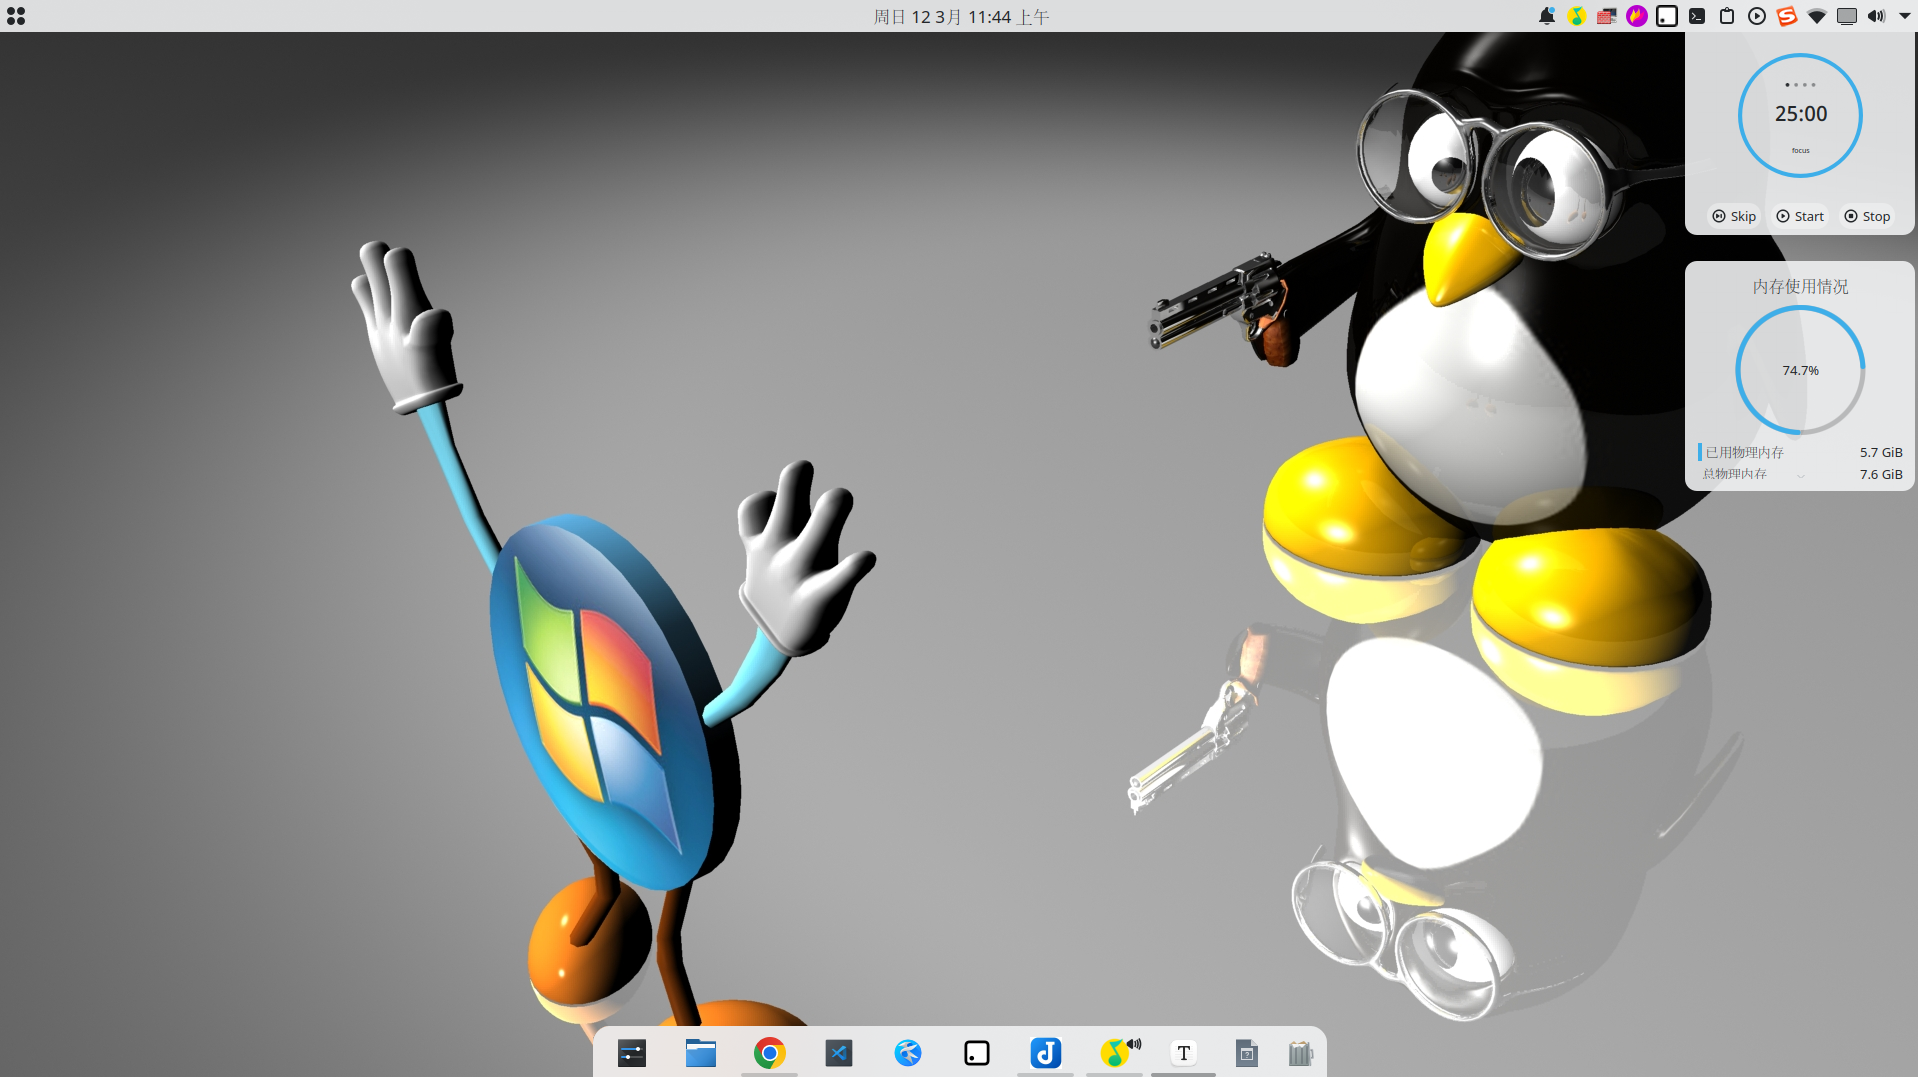Click the purple flame tray icon

(x=1637, y=16)
